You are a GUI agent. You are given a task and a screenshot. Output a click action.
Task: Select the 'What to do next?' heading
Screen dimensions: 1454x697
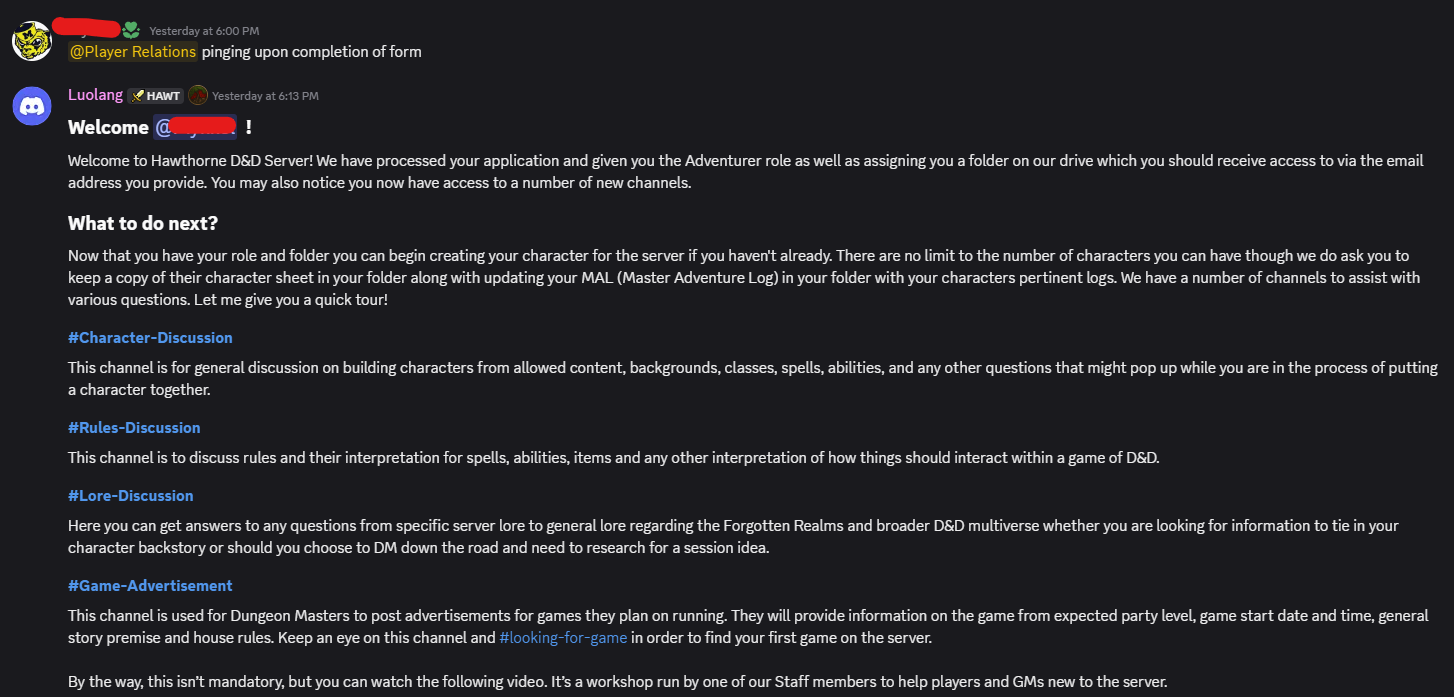[143, 223]
